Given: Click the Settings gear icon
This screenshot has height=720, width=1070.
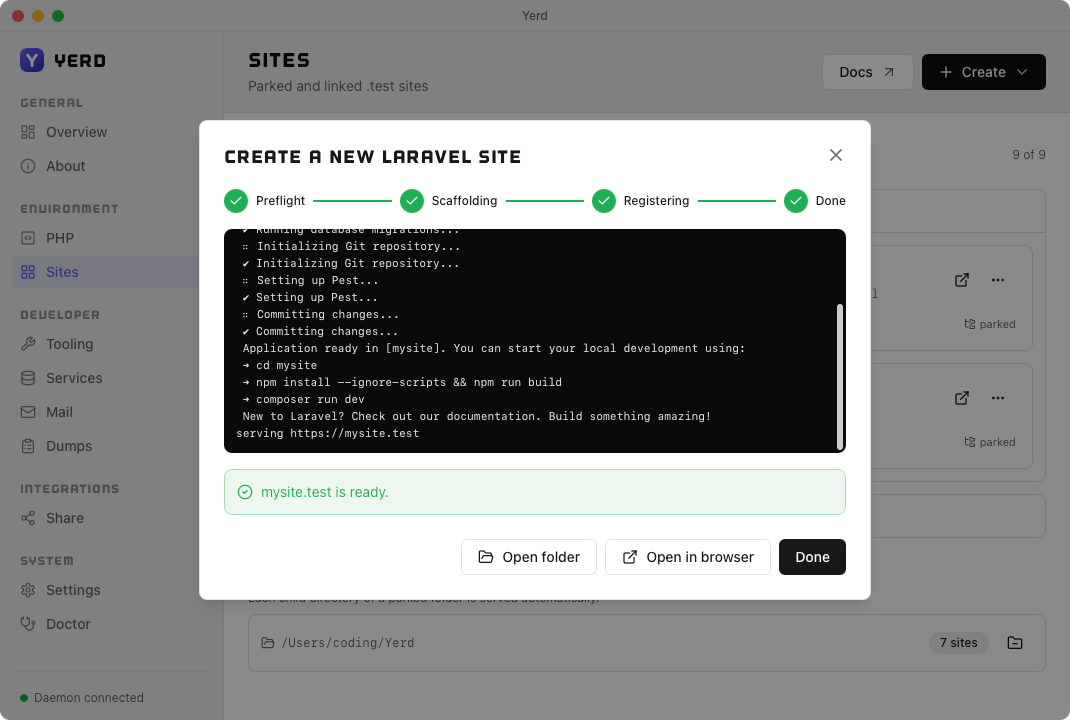Looking at the screenshot, I should pyautogui.click(x=28, y=590).
